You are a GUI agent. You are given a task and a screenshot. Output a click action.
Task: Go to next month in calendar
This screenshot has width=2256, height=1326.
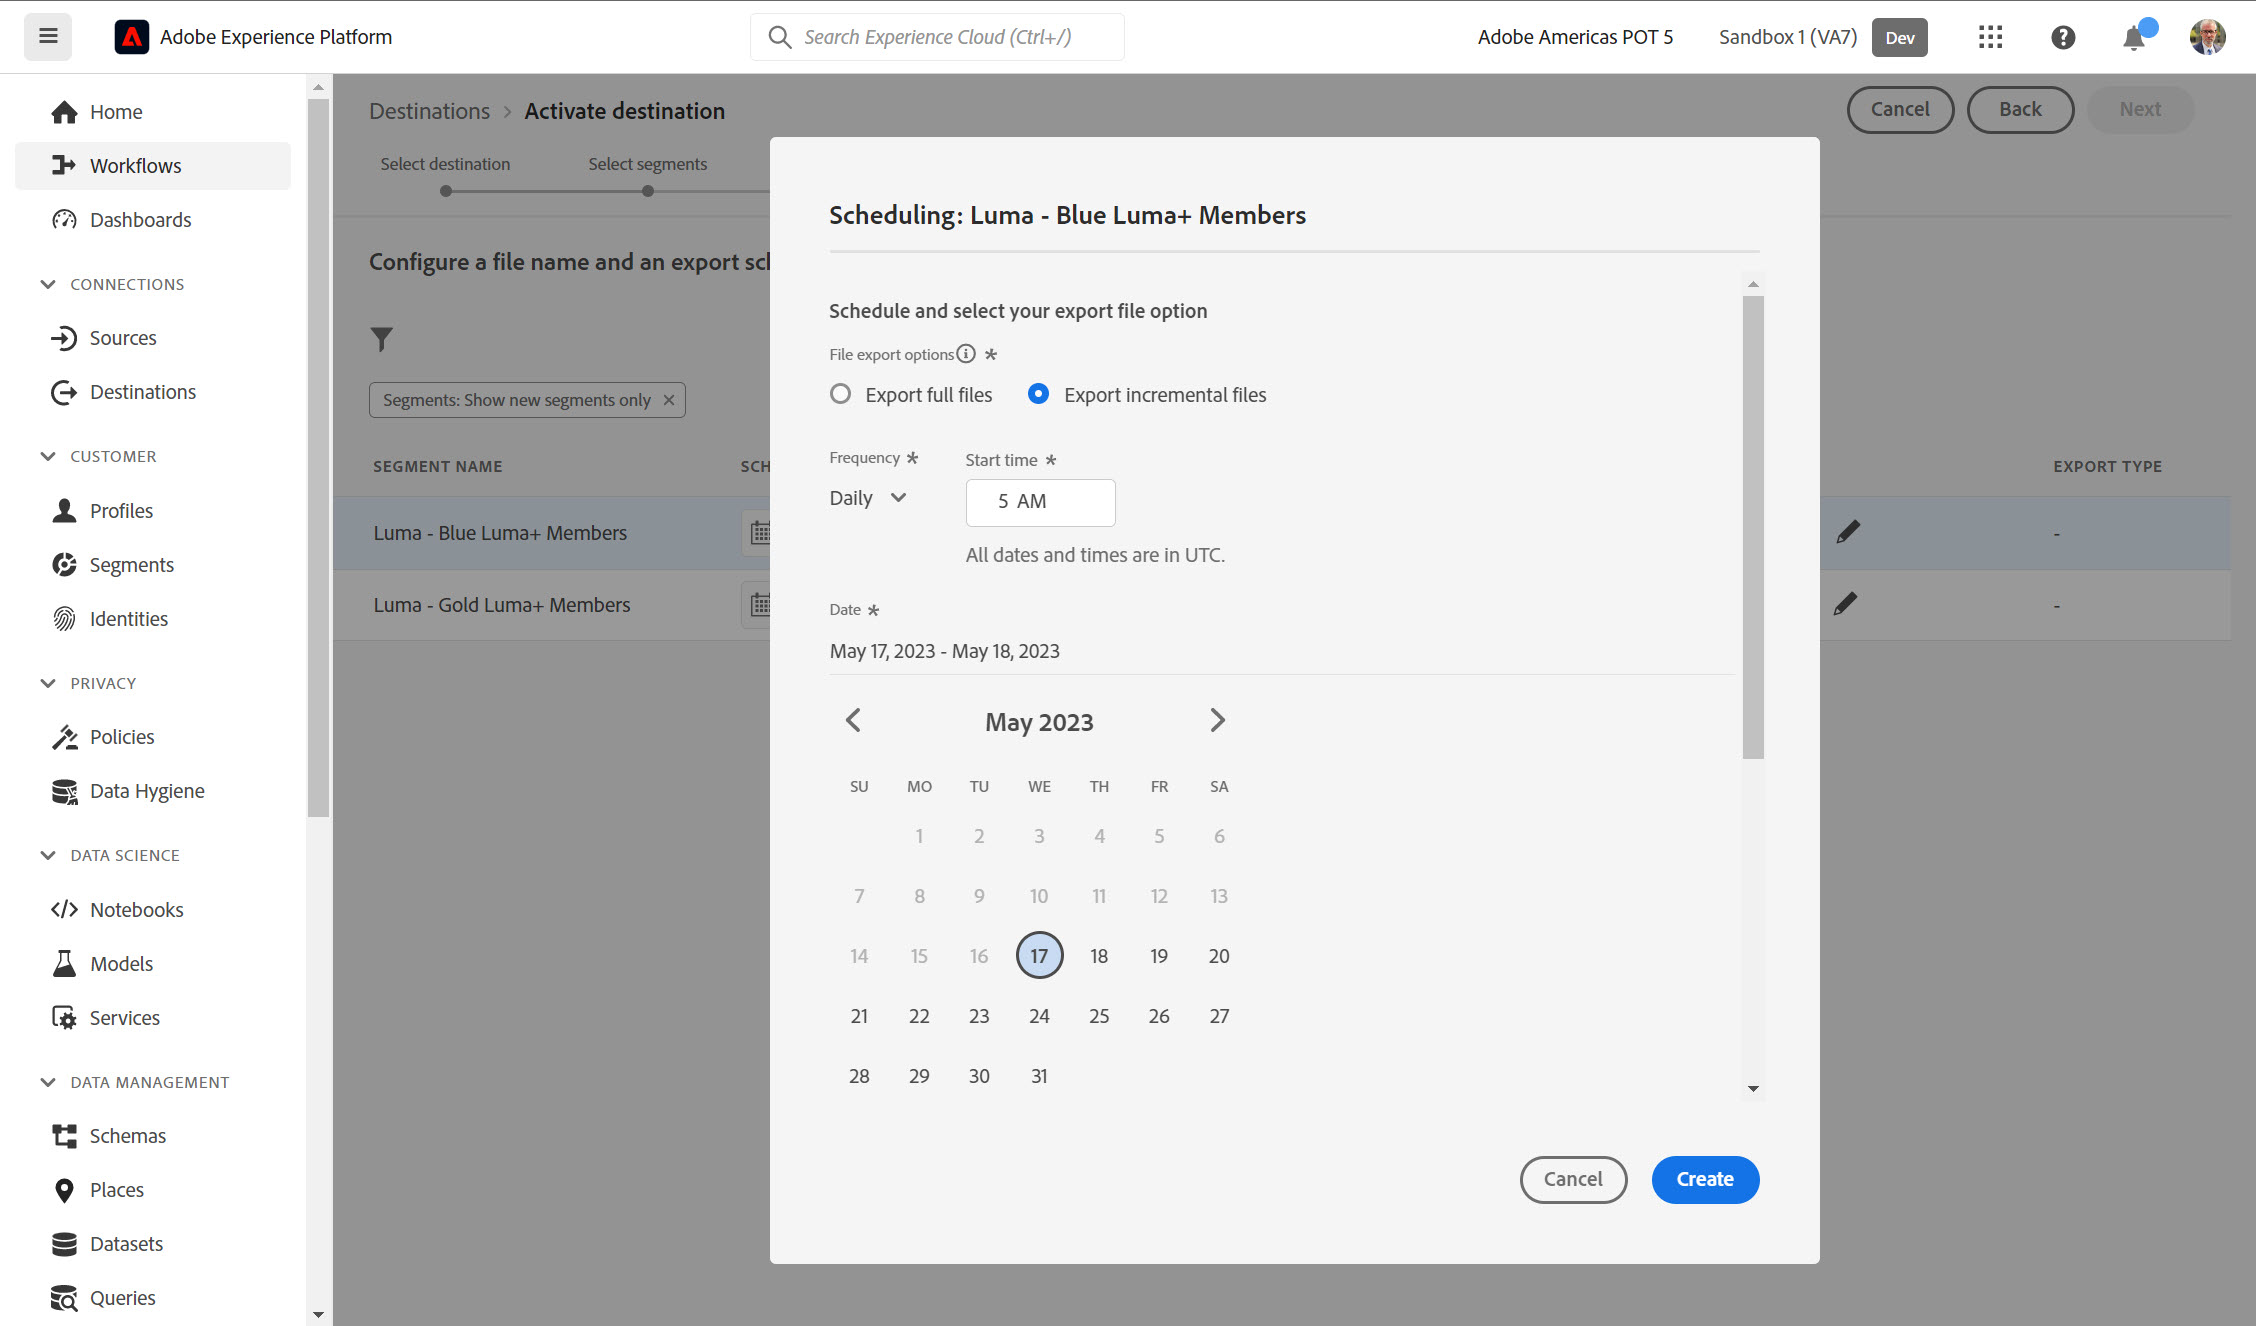(x=1217, y=720)
